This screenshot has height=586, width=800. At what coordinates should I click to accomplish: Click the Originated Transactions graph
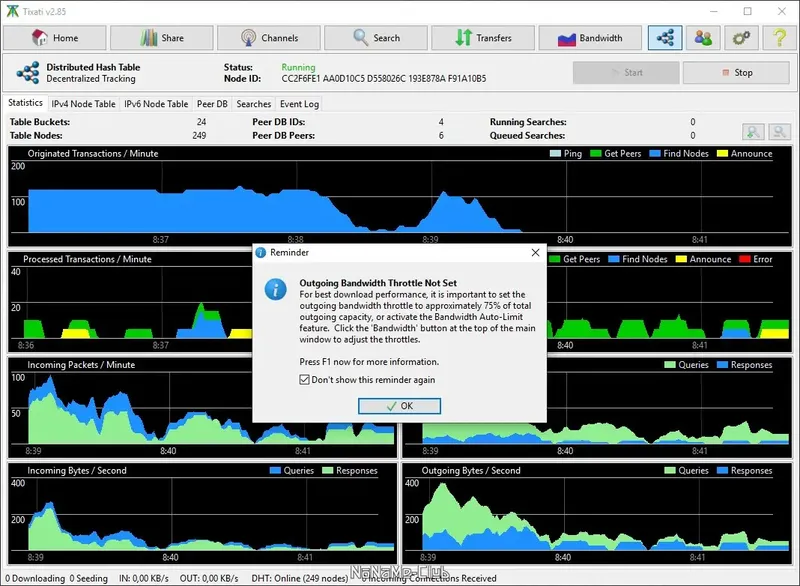[399, 196]
